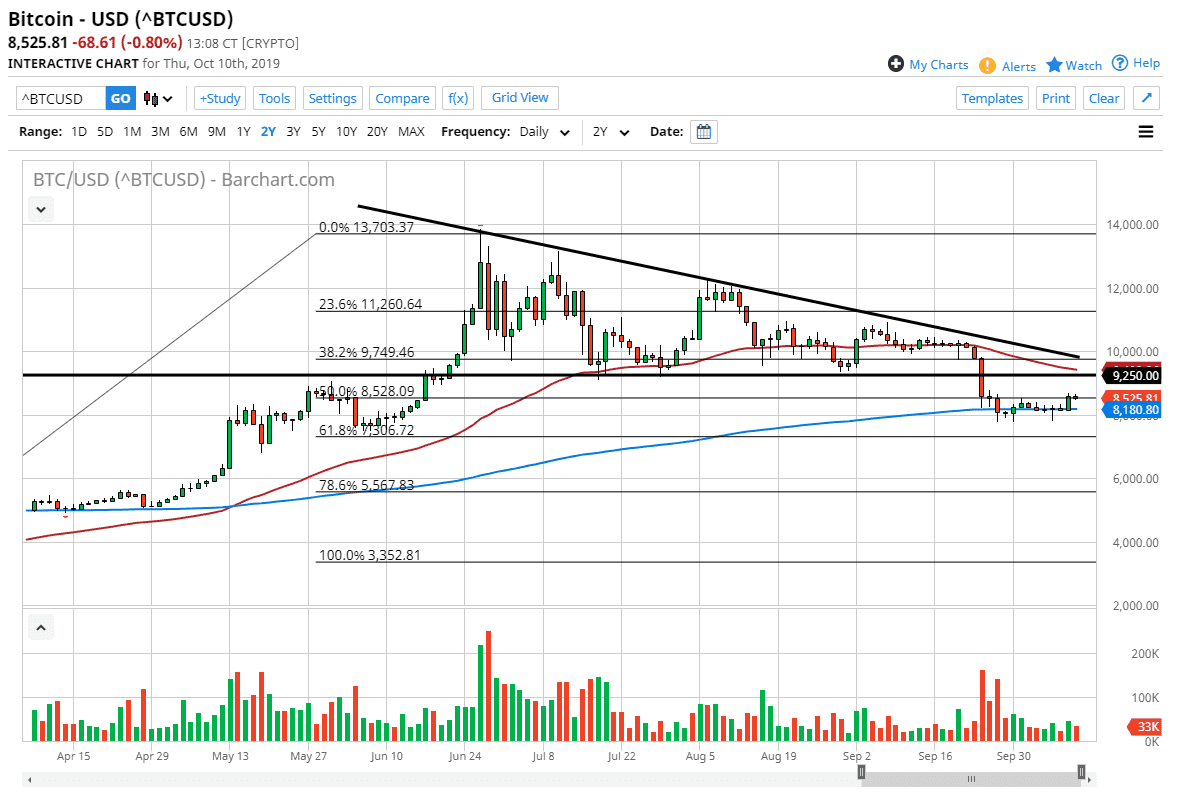Expand chart with the pop-out arrow icon
The image size is (1181, 792).
1145,98
